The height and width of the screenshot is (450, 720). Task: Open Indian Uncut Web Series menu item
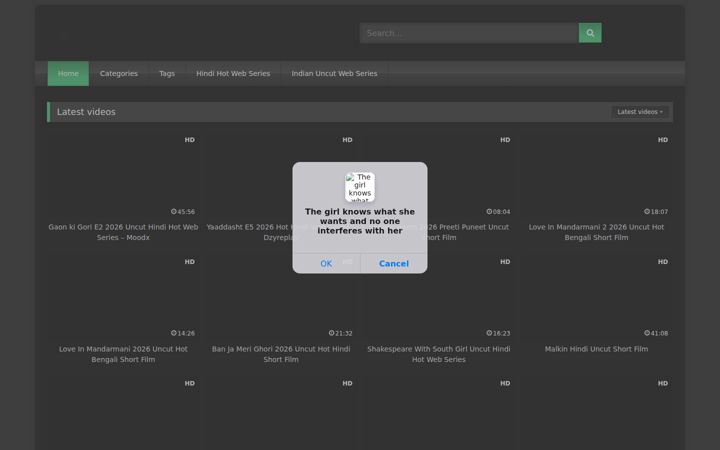tap(334, 73)
